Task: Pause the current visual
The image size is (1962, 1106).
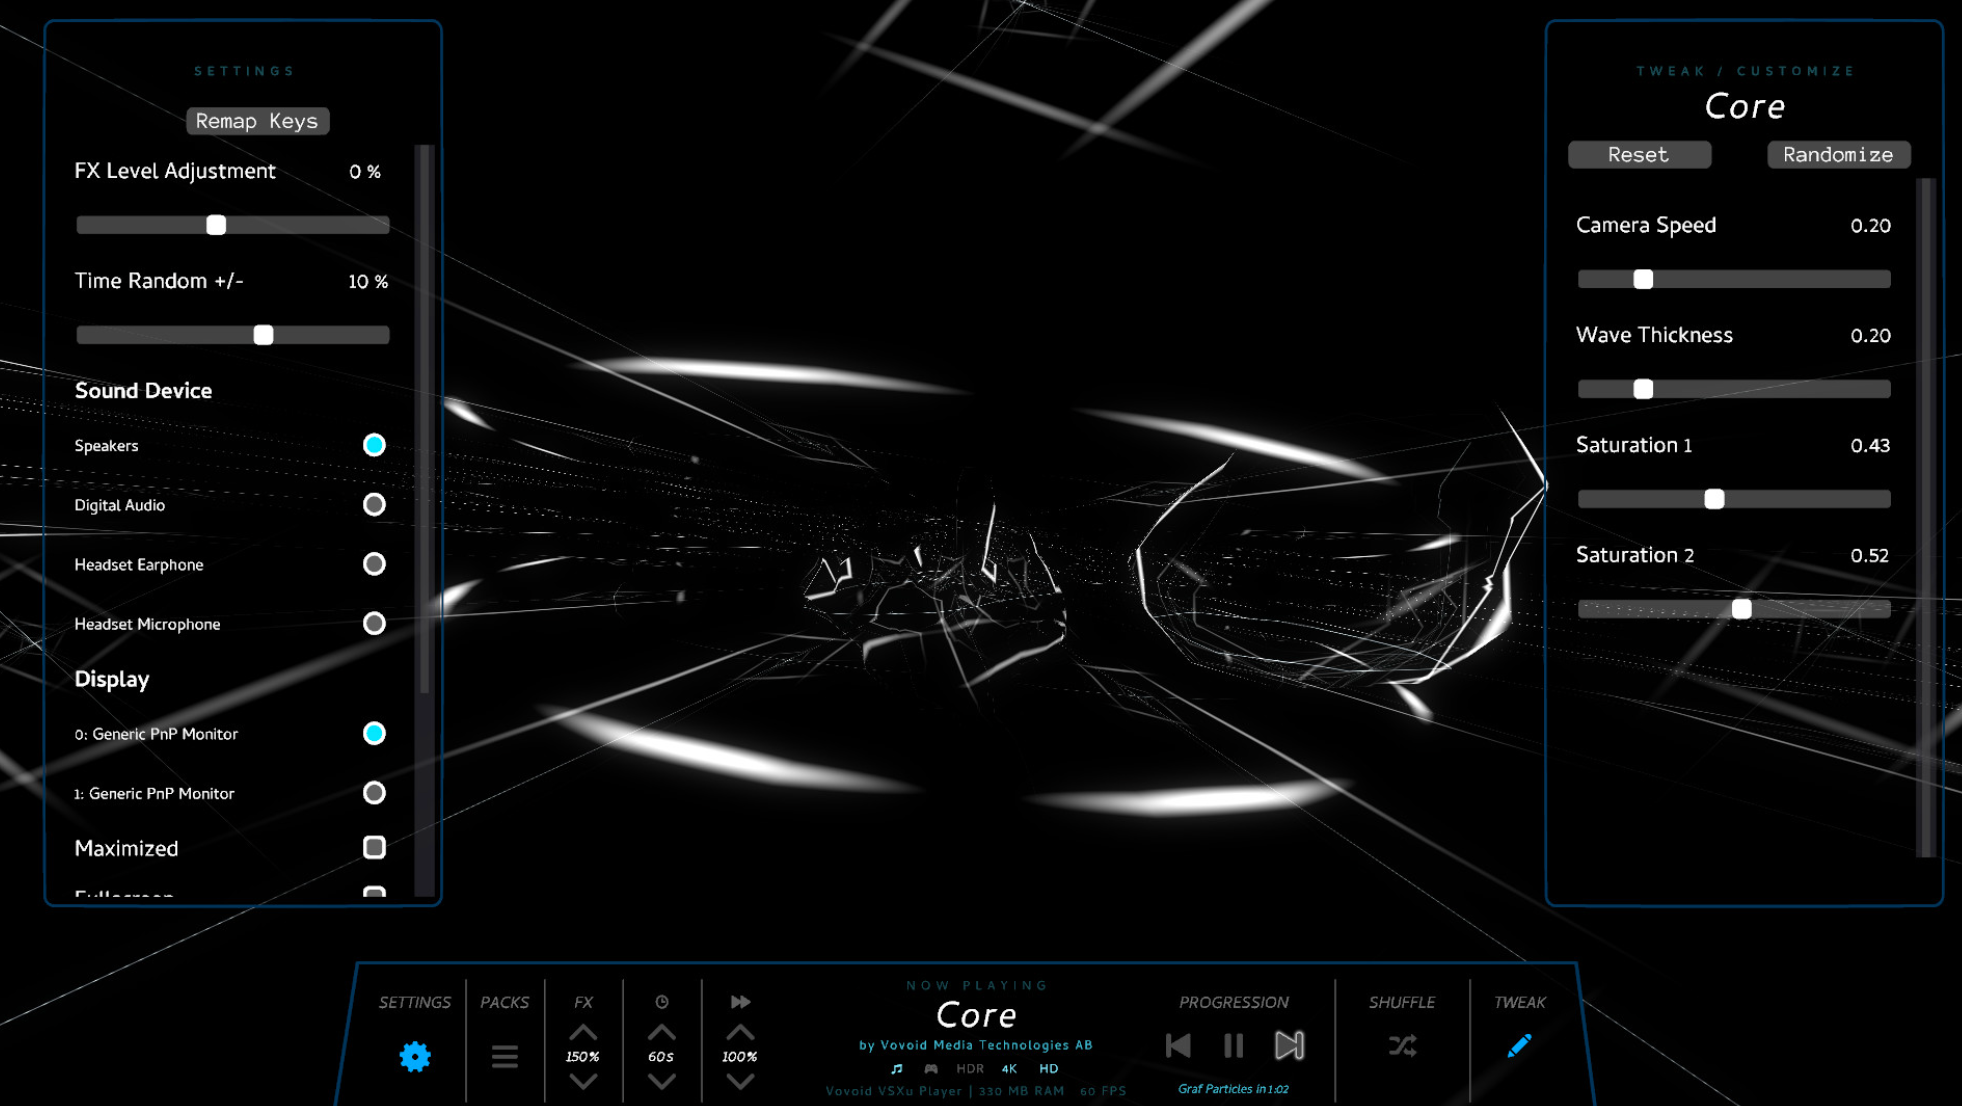Action: point(1233,1045)
